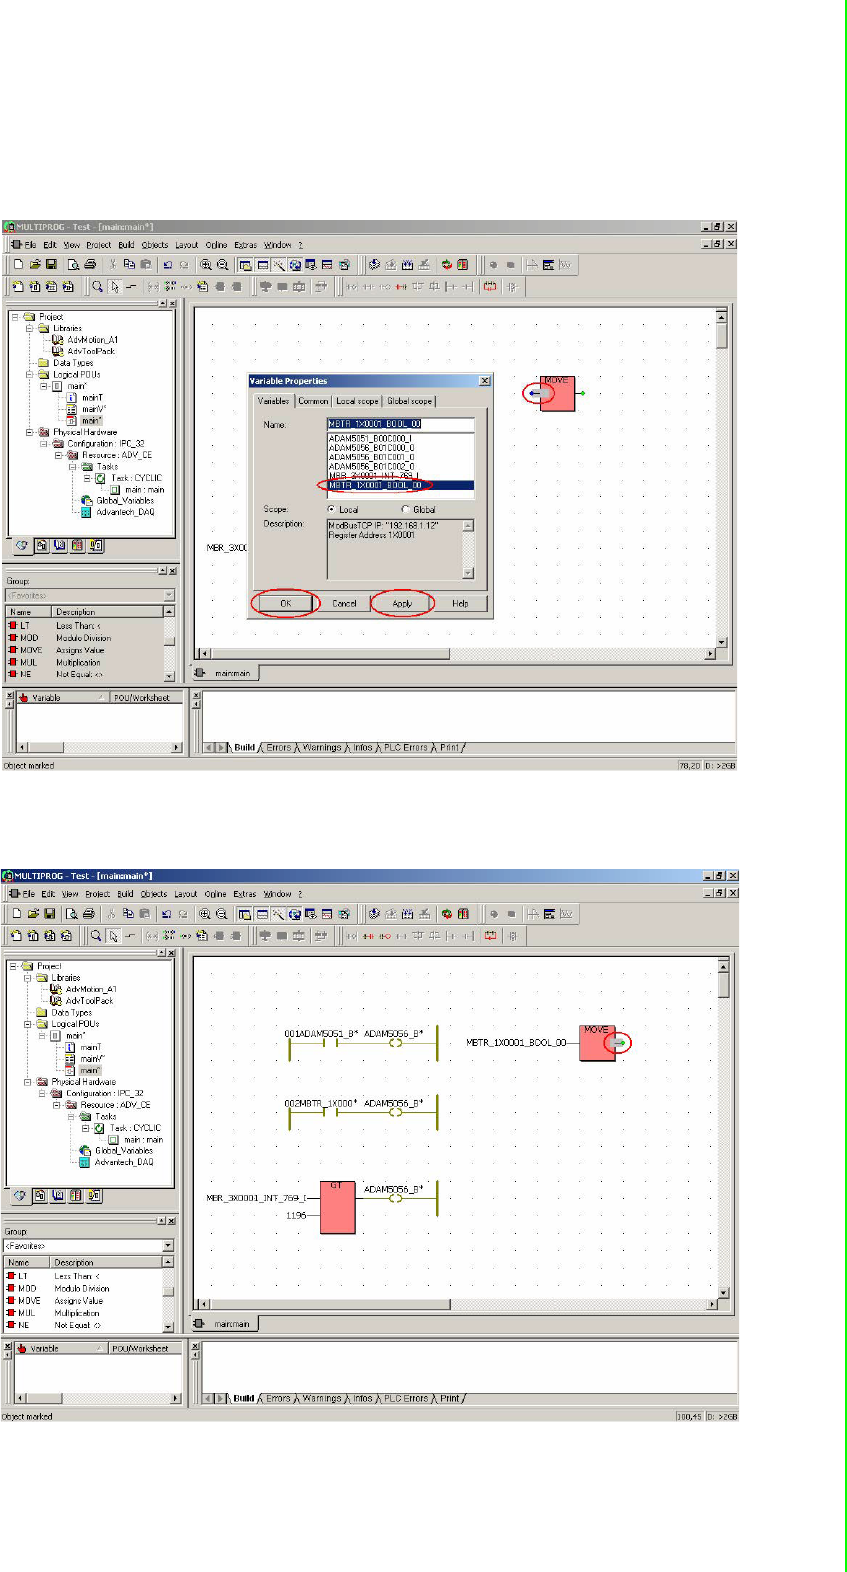Collapse the Physical Hardware node in lower tree

coord(27,1082)
